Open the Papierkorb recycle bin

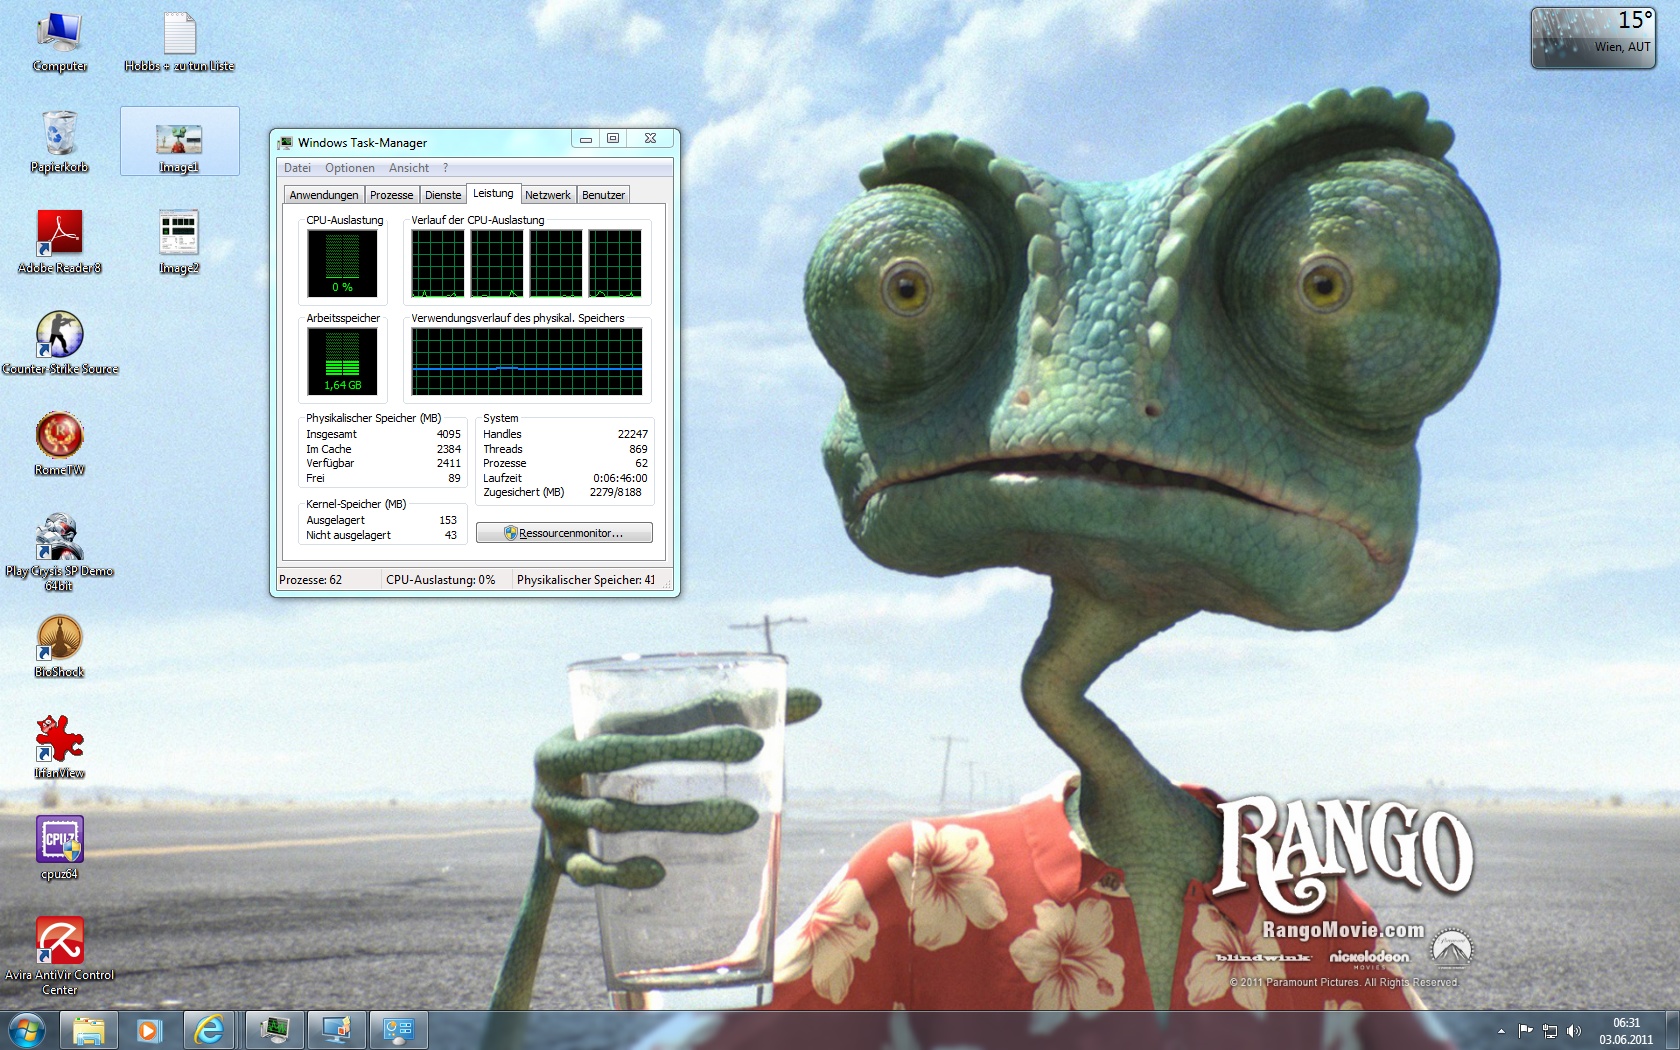[59, 142]
